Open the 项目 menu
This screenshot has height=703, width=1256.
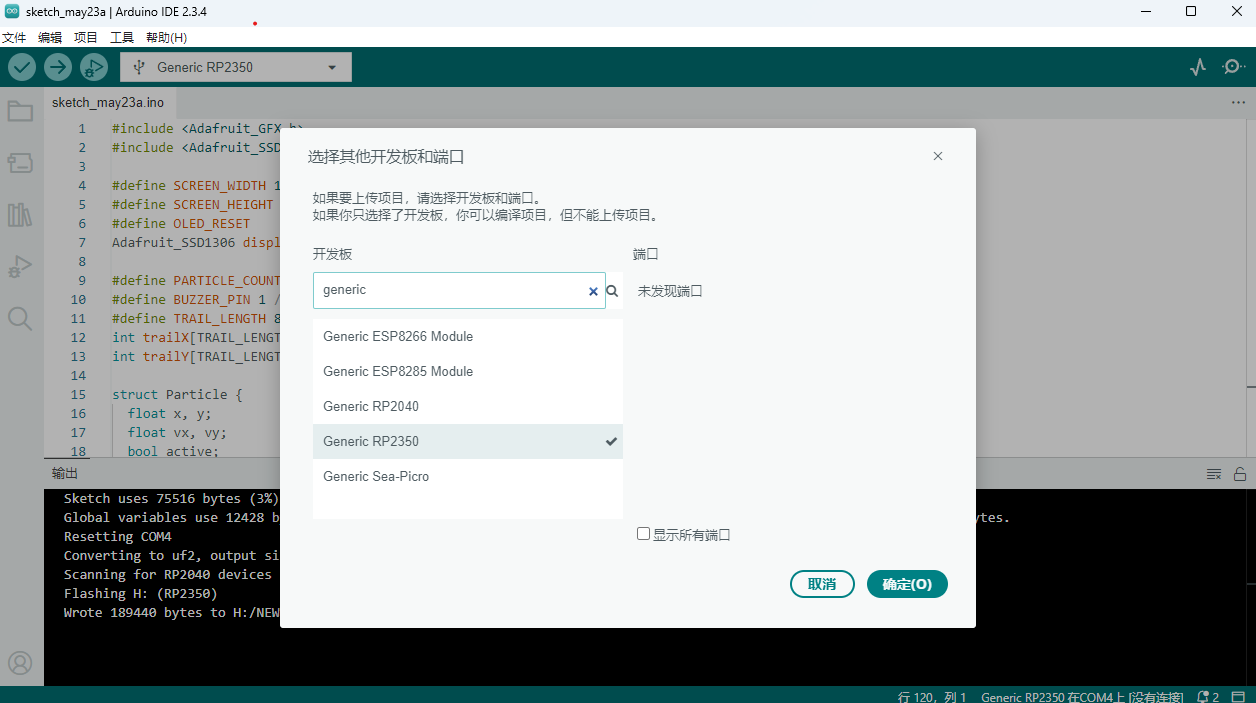[86, 37]
